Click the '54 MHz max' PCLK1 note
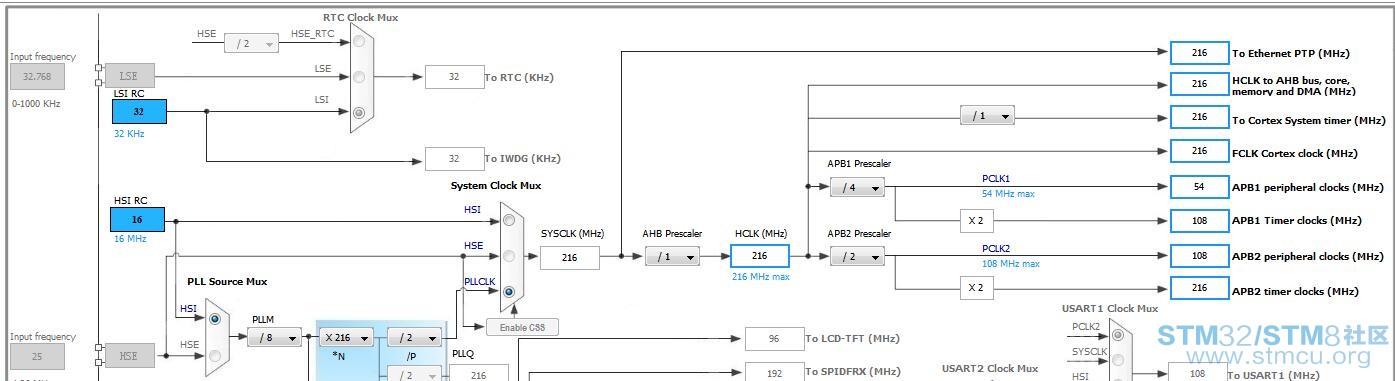1395x381 pixels. [x=1008, y=194]
